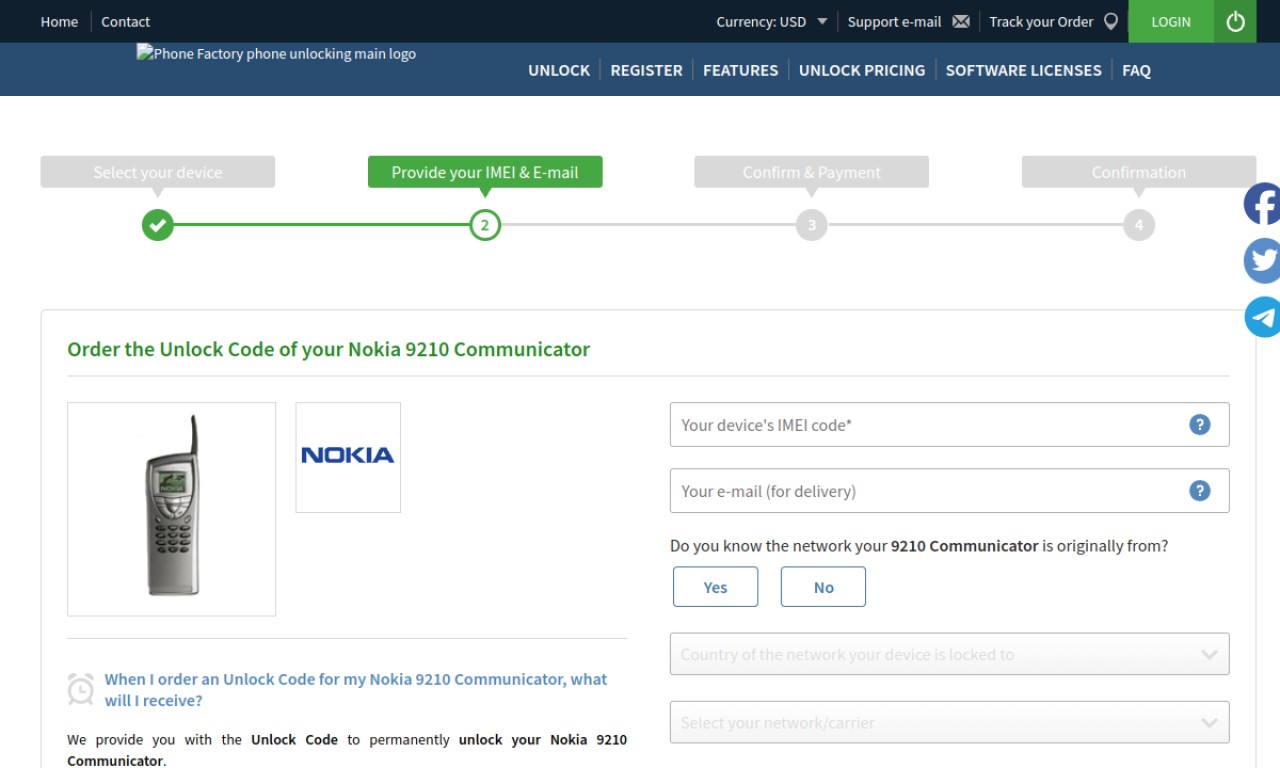
Task: Open the Contact link
Action: click(125, 21)
